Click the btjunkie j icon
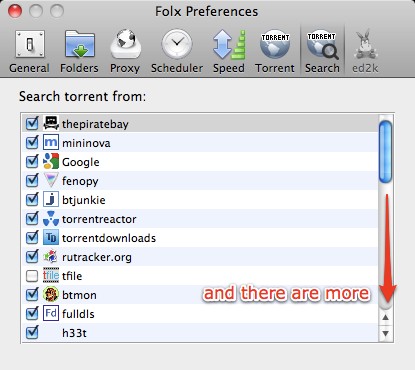 (x=51, y=200)
